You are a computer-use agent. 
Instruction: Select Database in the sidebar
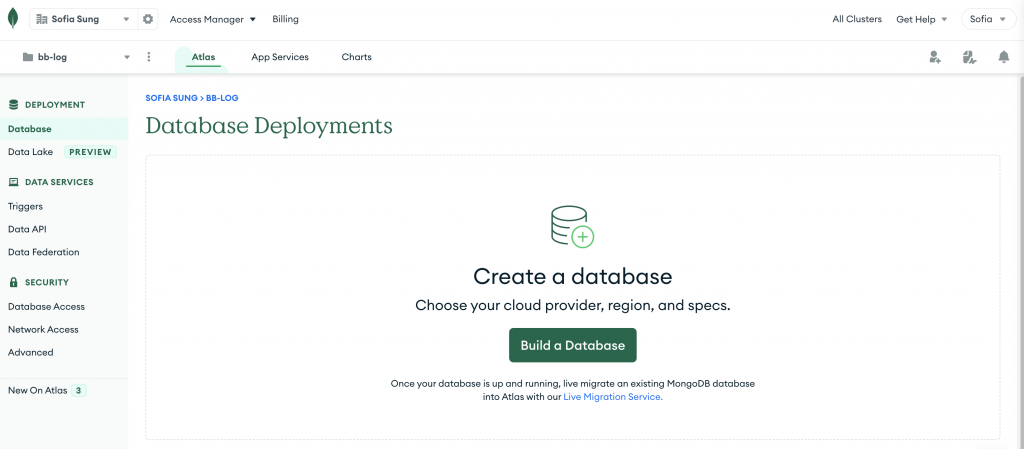64,129
